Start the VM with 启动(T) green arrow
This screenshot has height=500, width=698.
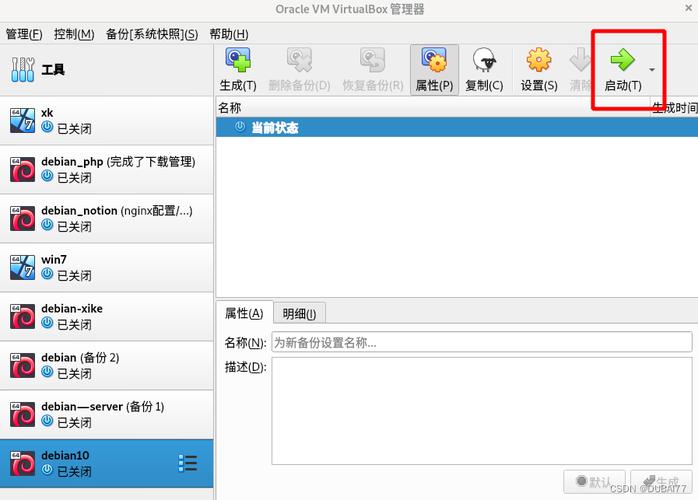tap(623, 60)
